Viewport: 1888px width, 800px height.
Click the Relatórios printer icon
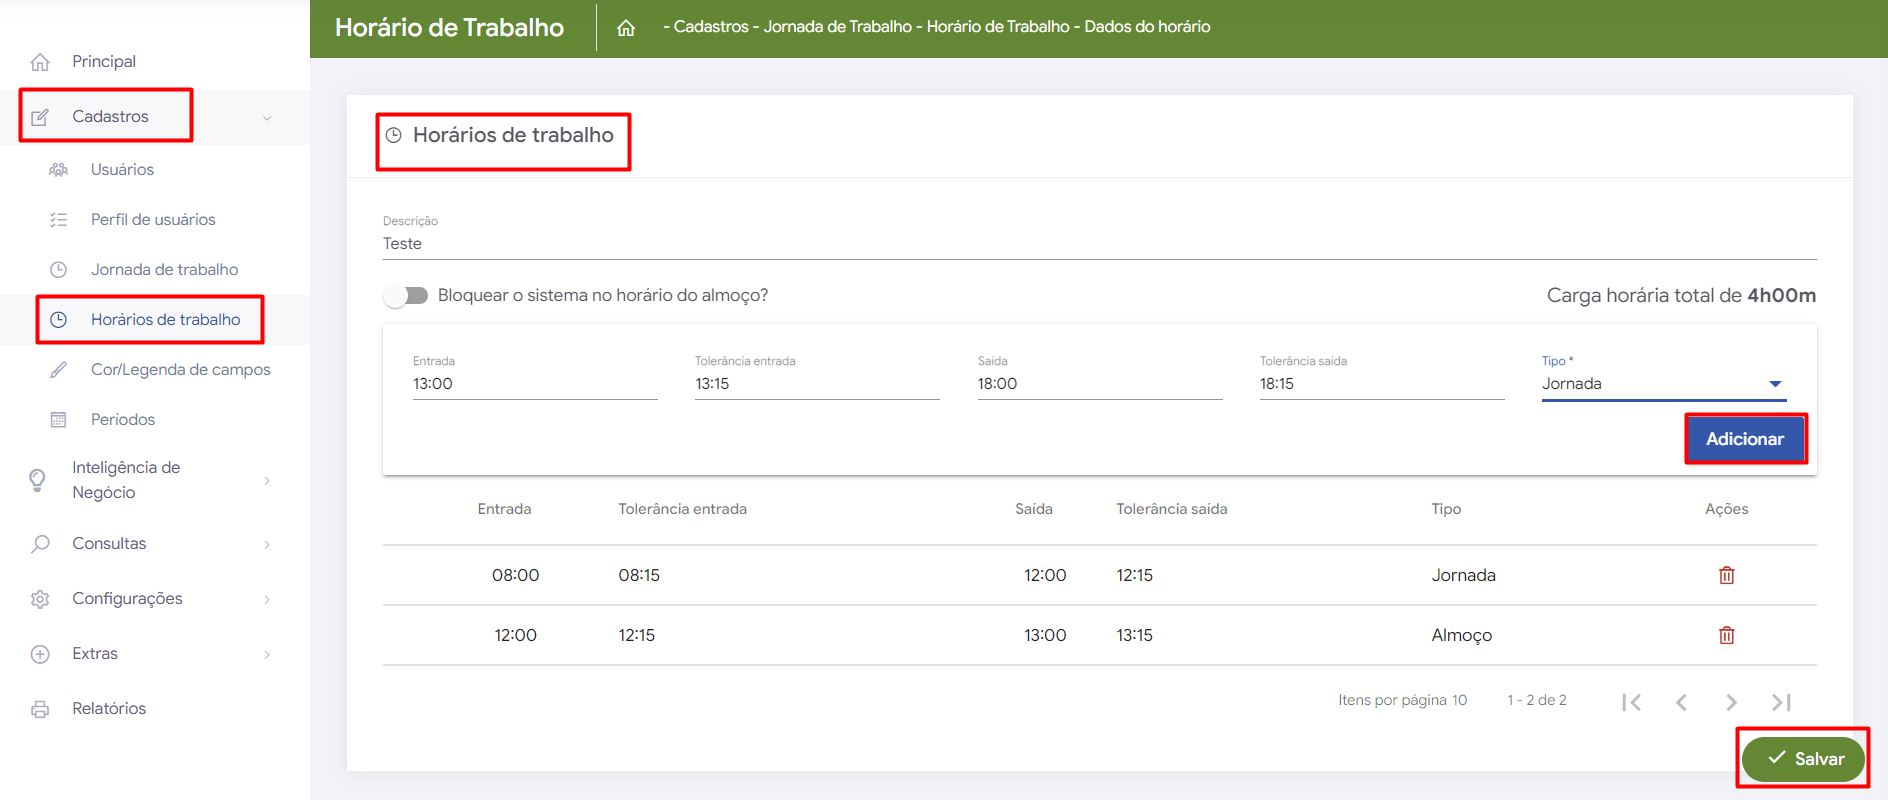(40, 709)
